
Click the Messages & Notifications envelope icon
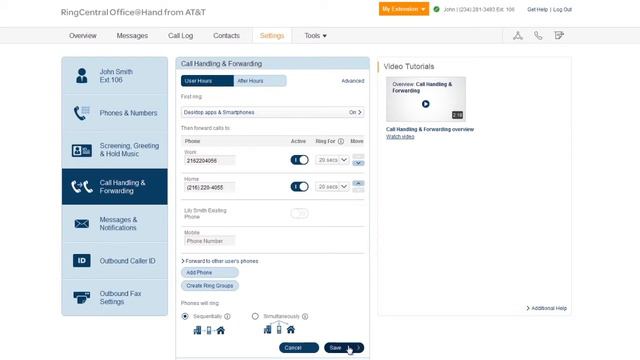(x=82, y=224)
